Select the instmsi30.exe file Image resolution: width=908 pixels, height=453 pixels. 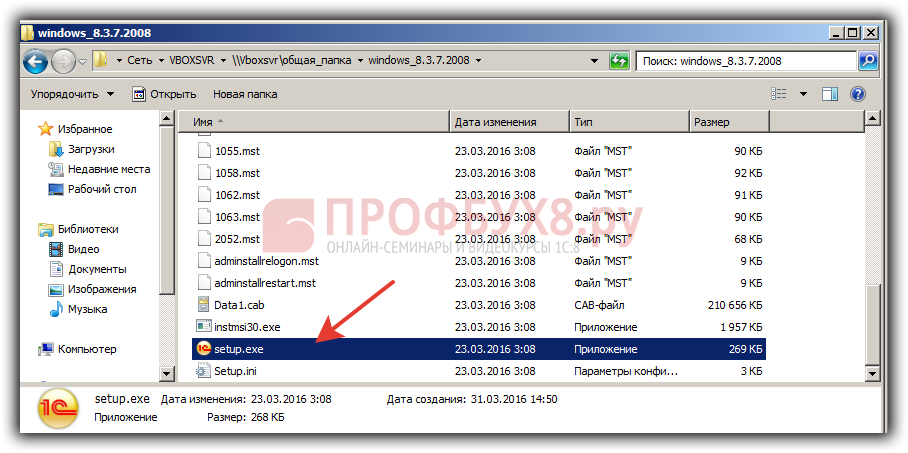(248, 326)
